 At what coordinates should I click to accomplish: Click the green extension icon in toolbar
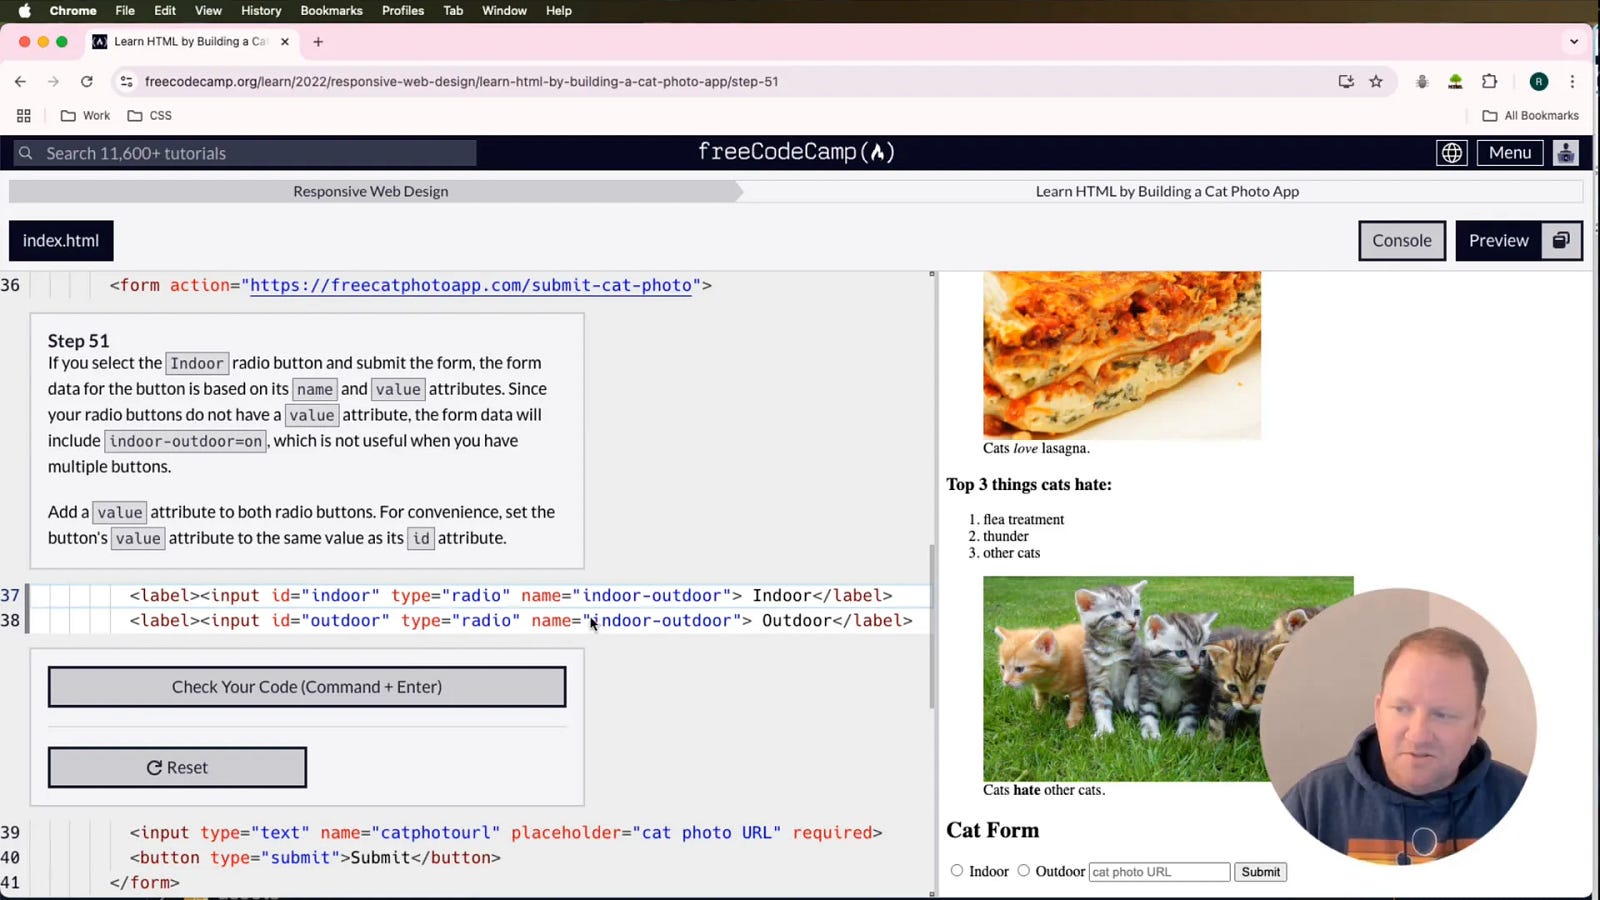click(1455, 82)
